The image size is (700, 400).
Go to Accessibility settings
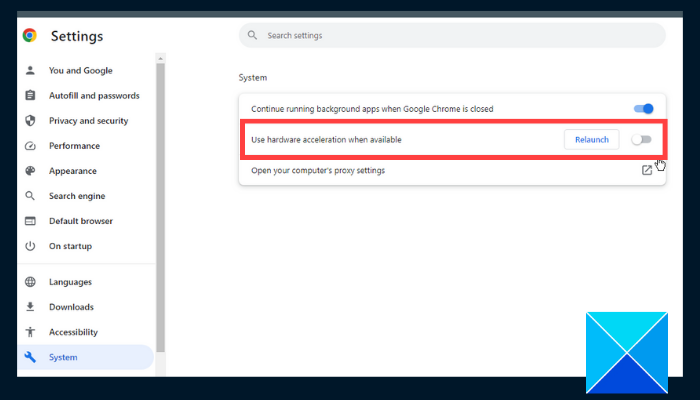(73, 332)
